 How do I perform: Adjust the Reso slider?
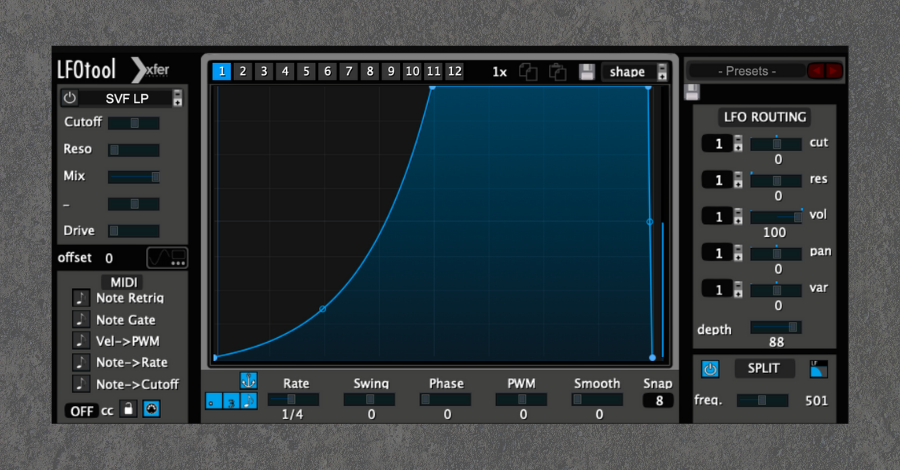click(x=134, y=150)
